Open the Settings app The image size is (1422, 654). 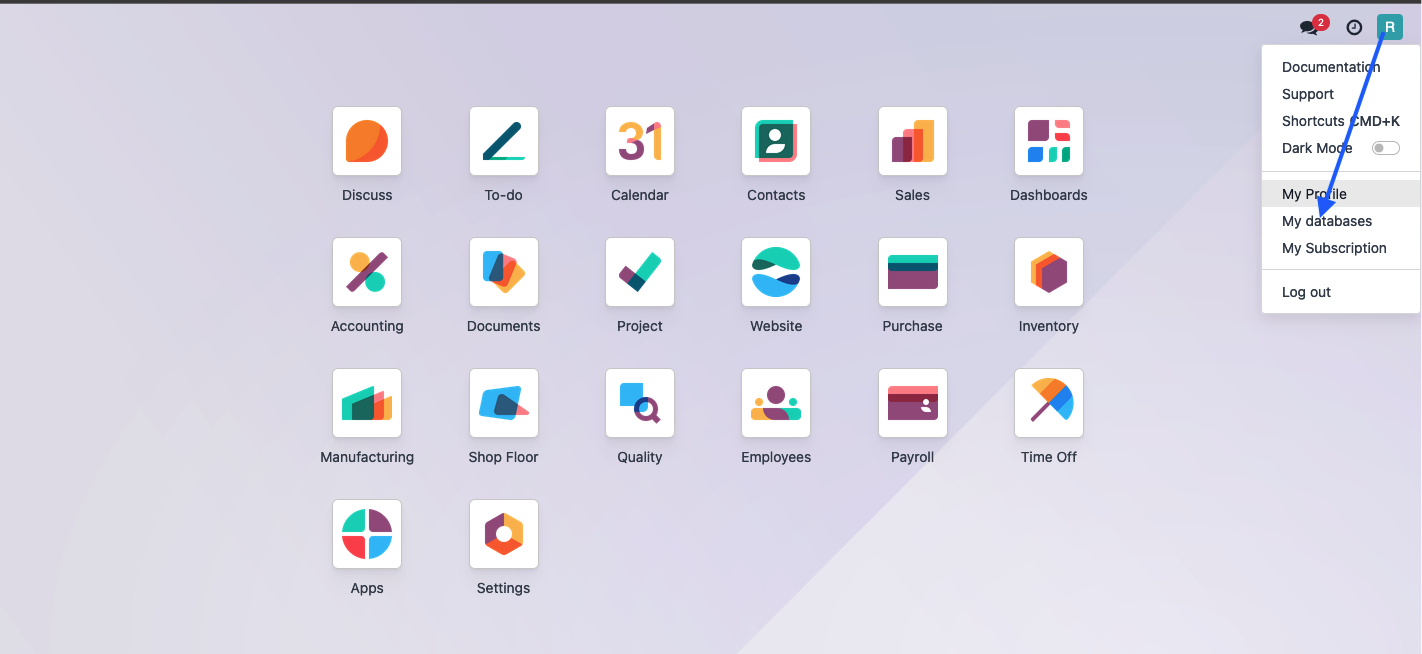tap(504, 534)
